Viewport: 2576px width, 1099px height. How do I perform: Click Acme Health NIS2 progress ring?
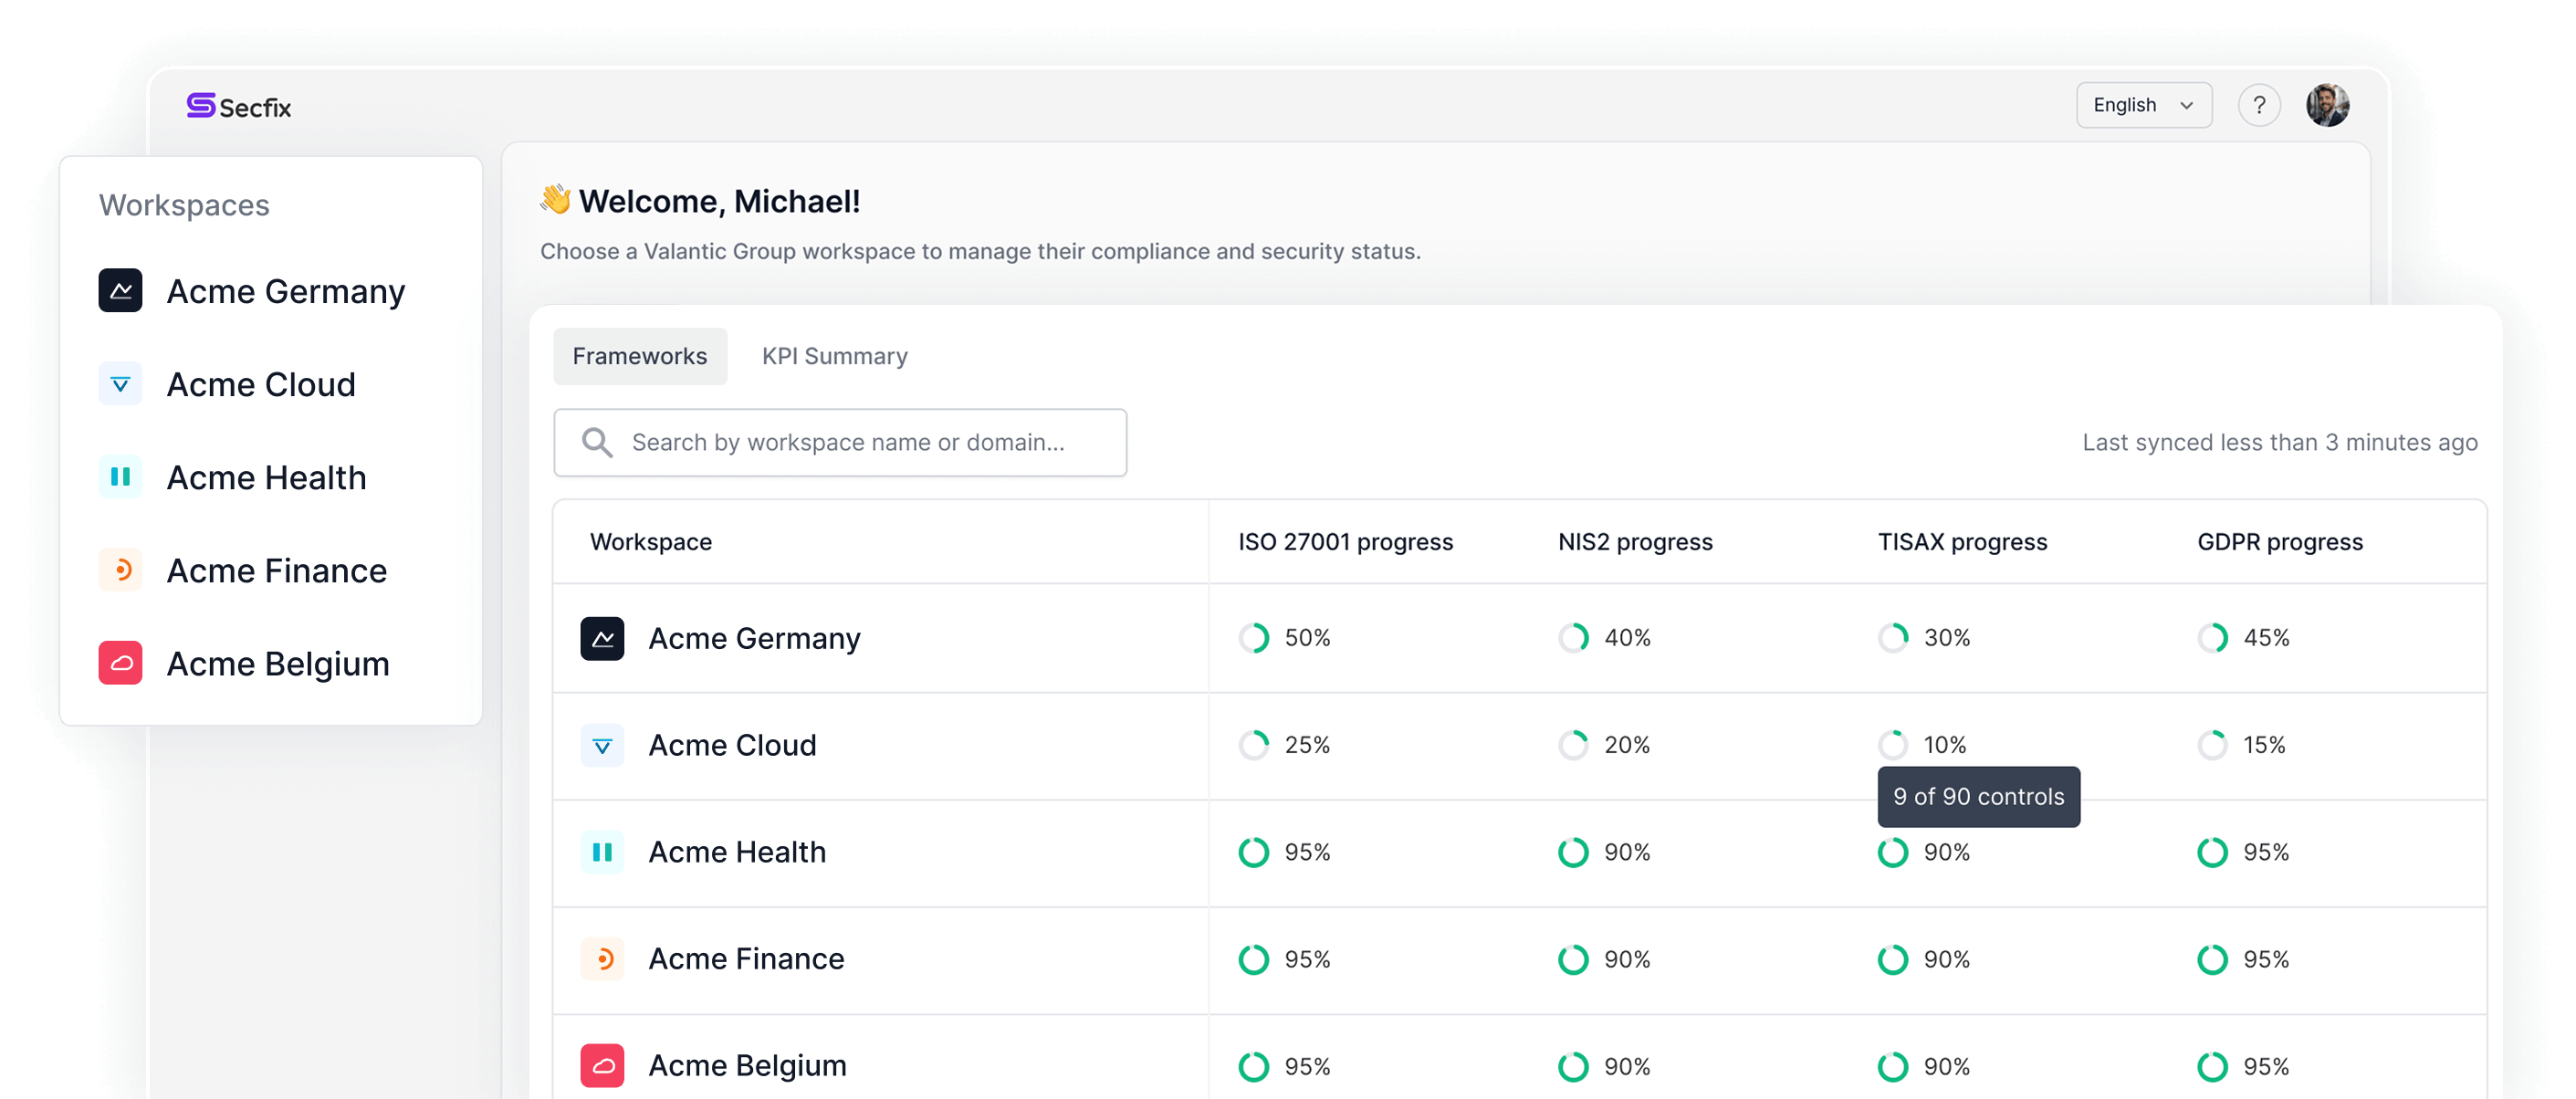coord(1574,852)
